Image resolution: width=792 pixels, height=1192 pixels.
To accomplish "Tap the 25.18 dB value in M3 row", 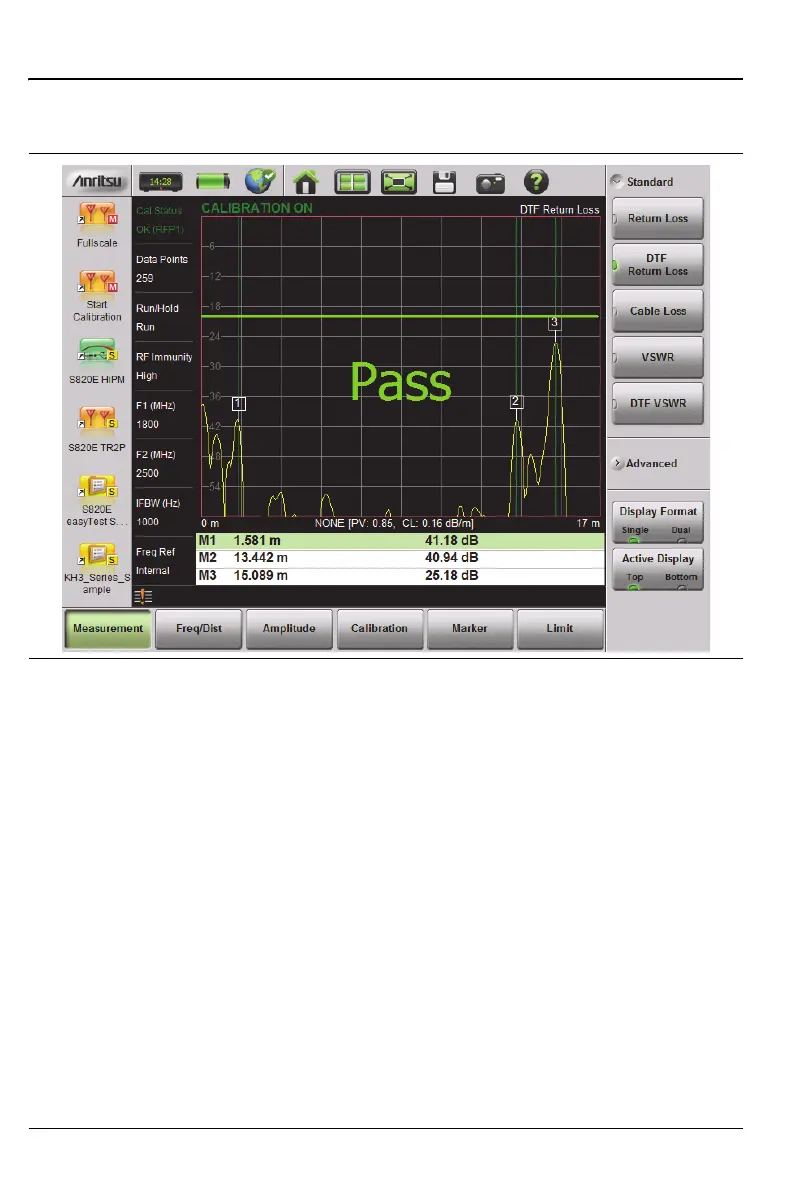I will coord(451,575).
